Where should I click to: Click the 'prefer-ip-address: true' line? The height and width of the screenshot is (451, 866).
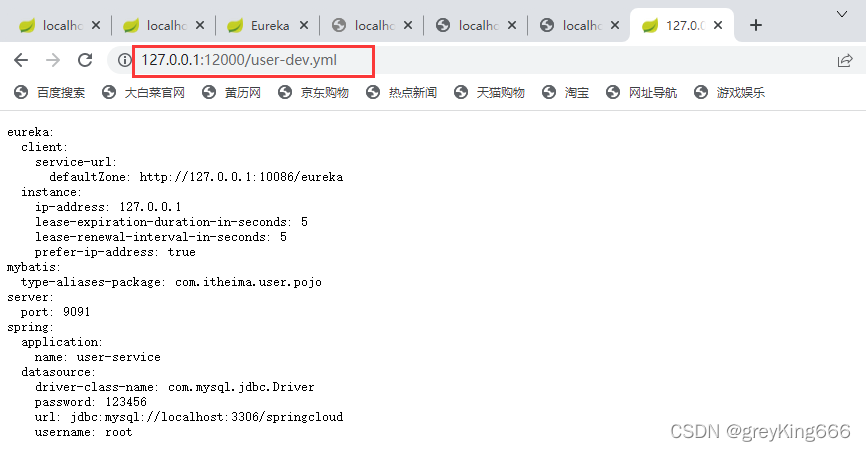point(115,252)
